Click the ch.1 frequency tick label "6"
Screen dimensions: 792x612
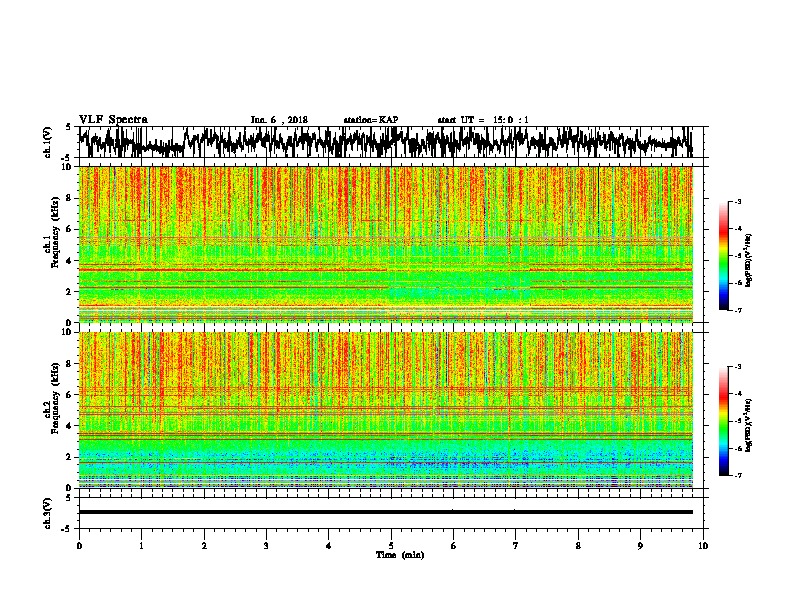(x=70, y=229)
